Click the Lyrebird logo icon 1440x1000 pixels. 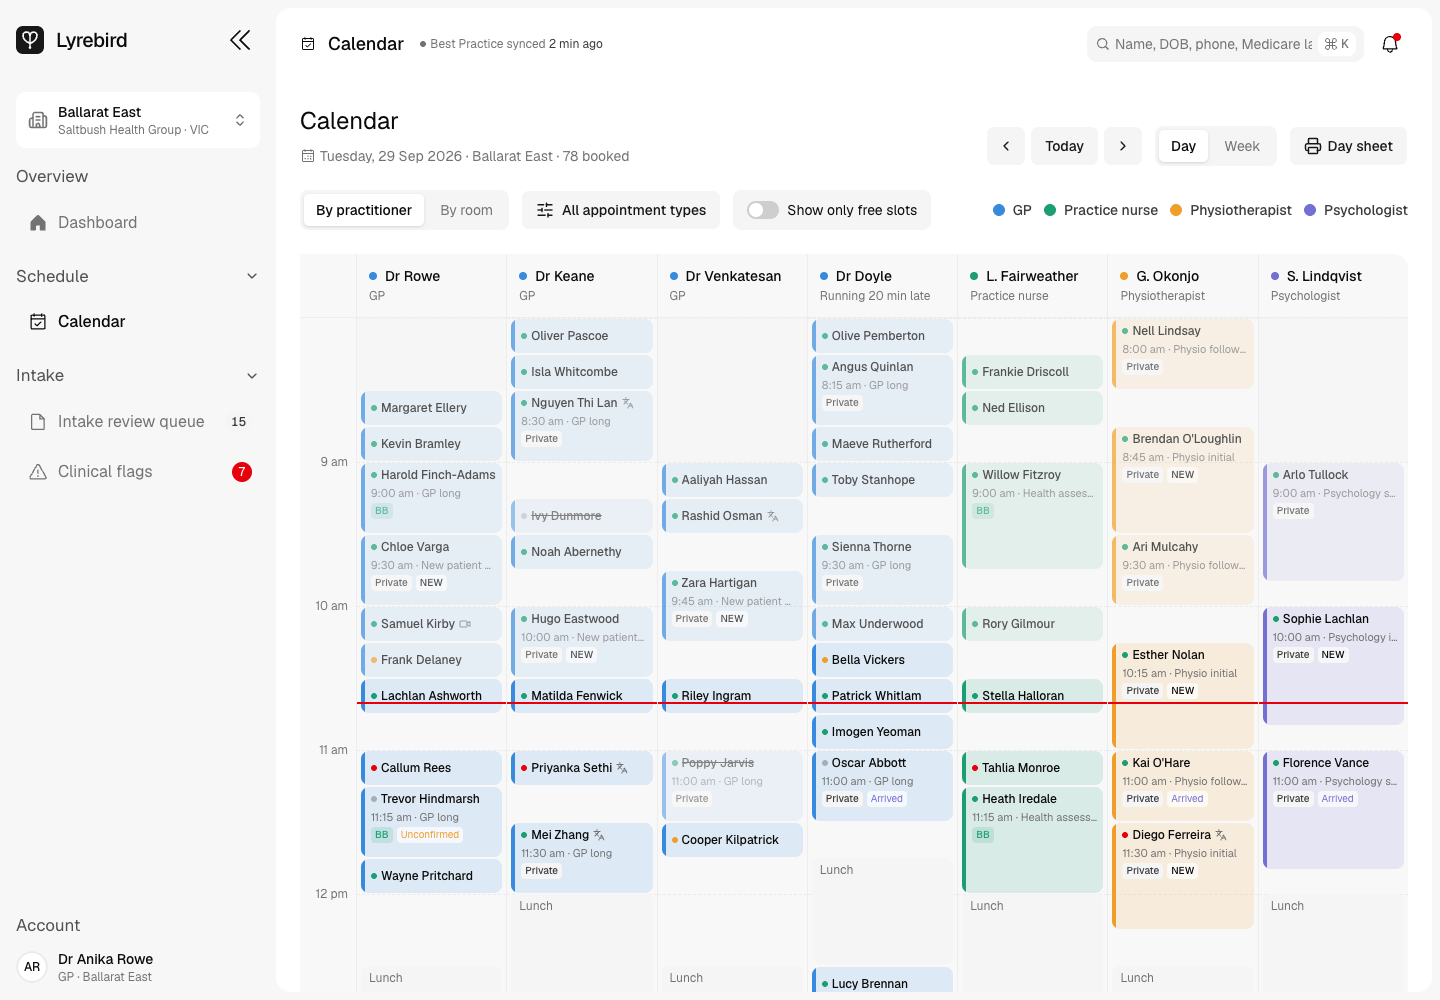click(30, 40)
